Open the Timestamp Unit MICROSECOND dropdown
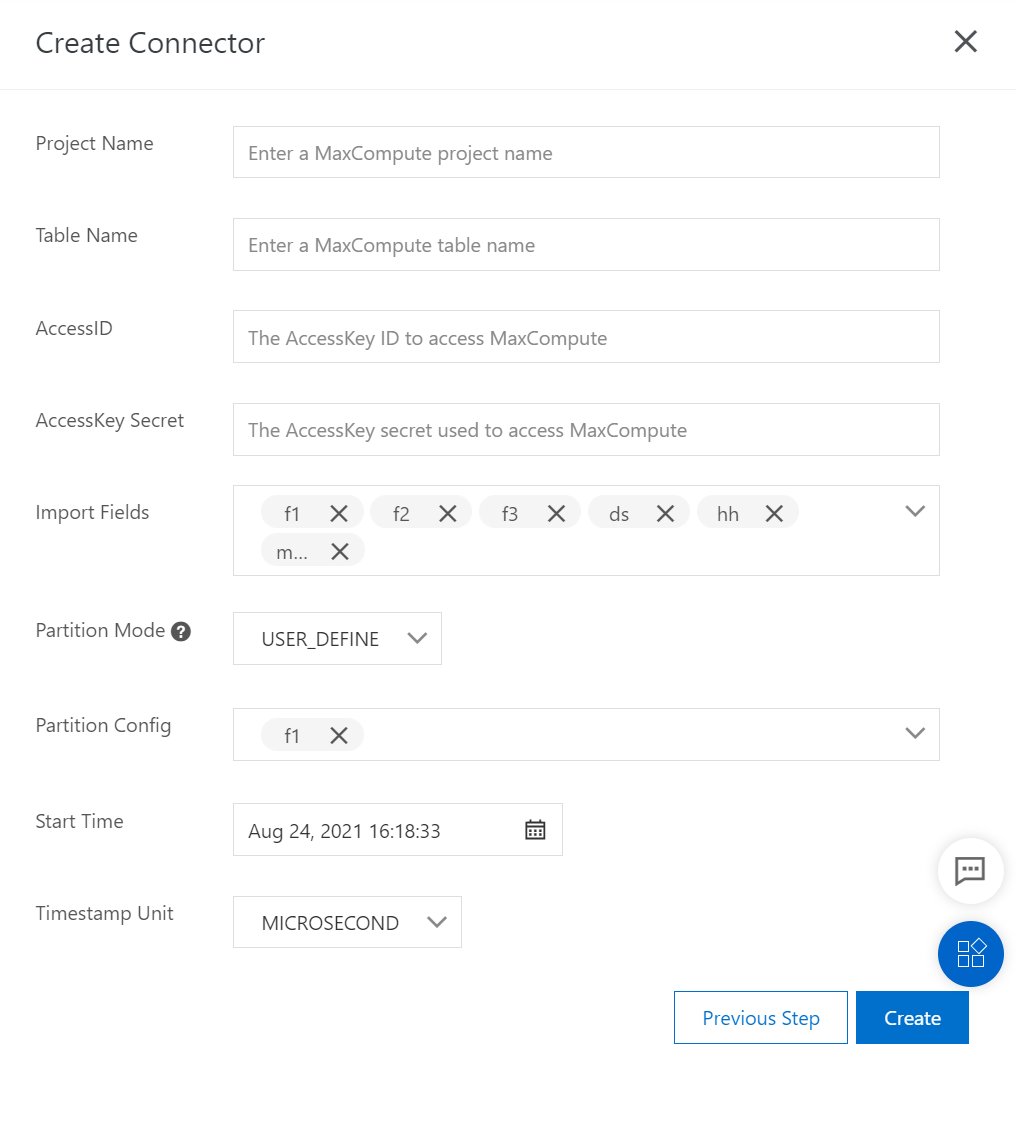 [347, 922]
